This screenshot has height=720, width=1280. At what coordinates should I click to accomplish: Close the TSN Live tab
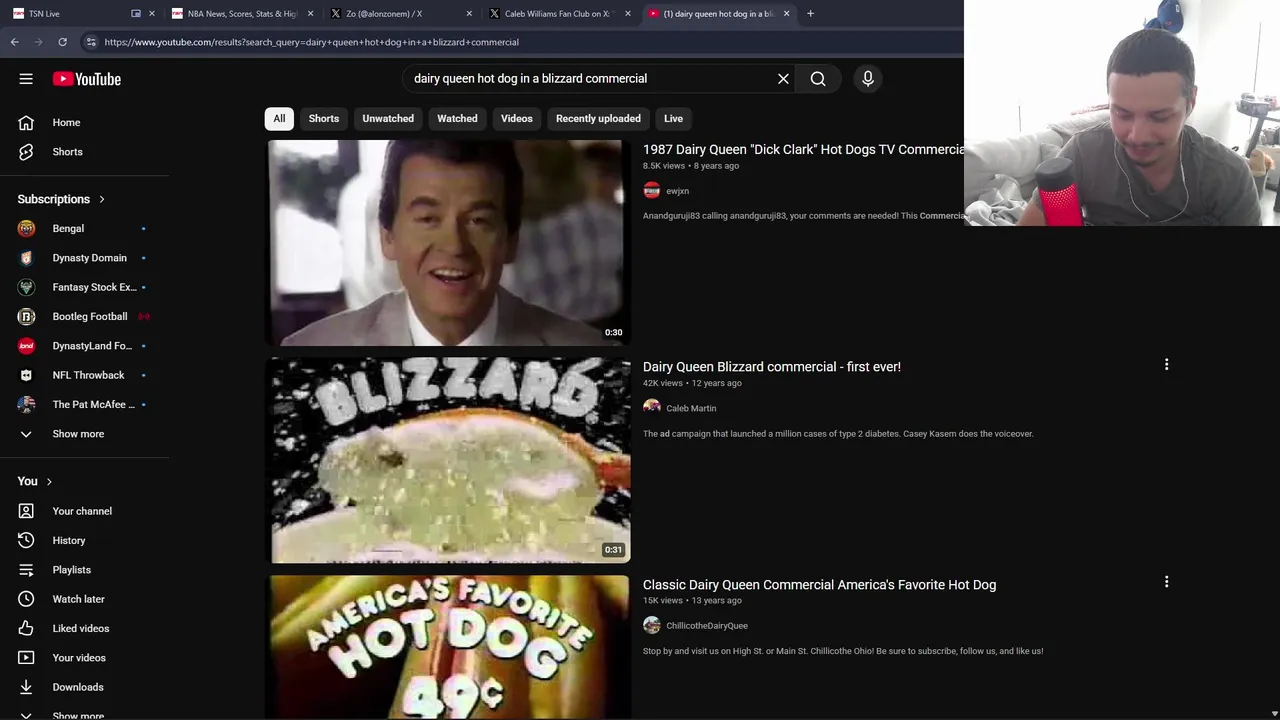152,14
